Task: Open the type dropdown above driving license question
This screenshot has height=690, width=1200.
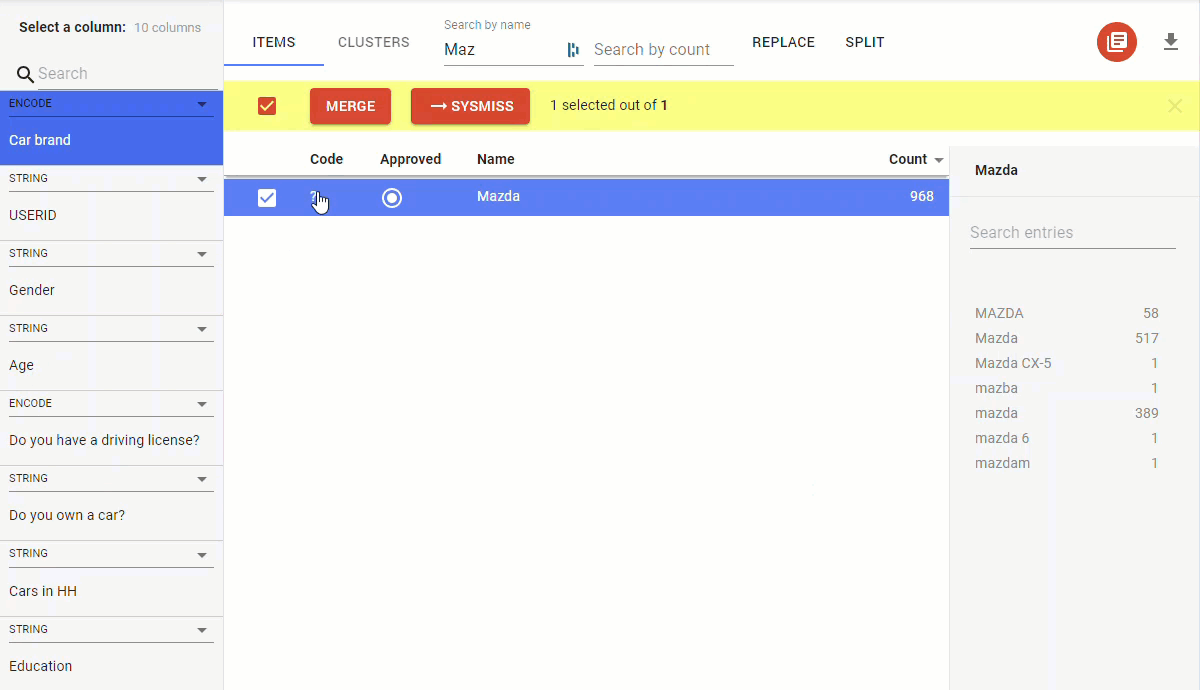Action: pos(202,404)
